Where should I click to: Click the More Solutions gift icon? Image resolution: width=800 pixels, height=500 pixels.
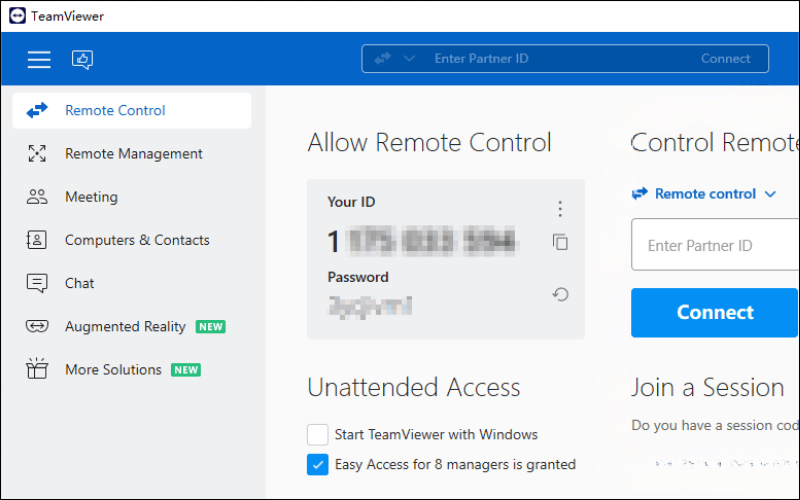37,368
